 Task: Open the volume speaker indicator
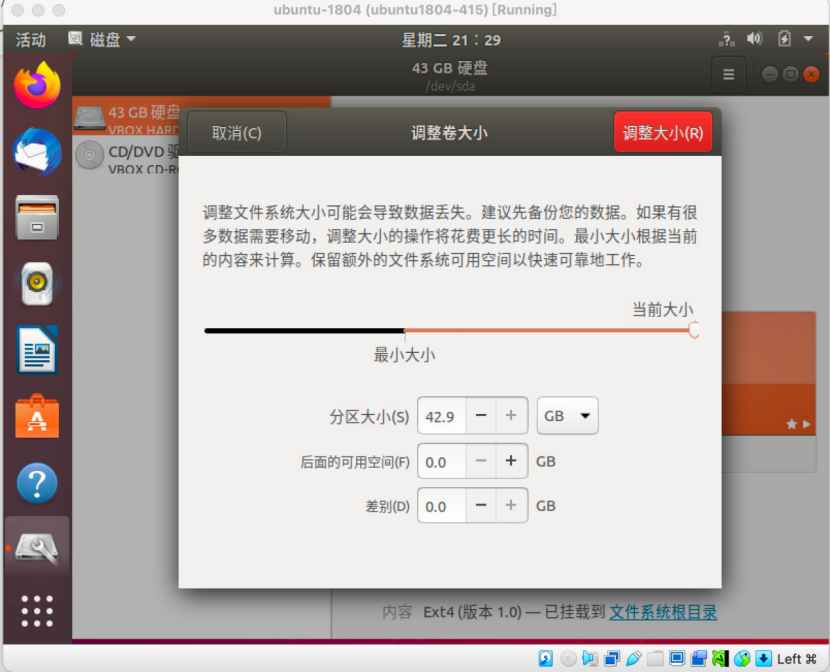(754, 39)
